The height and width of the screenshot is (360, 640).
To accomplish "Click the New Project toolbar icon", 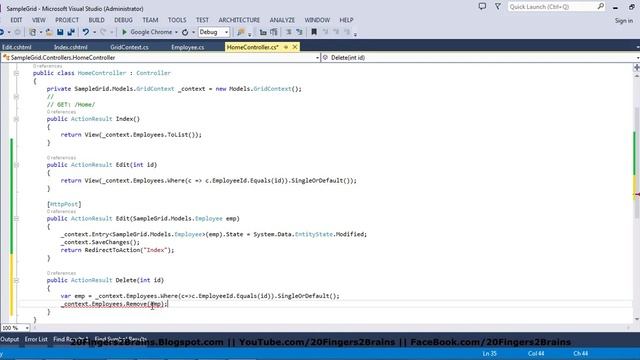I will (32, 32).
